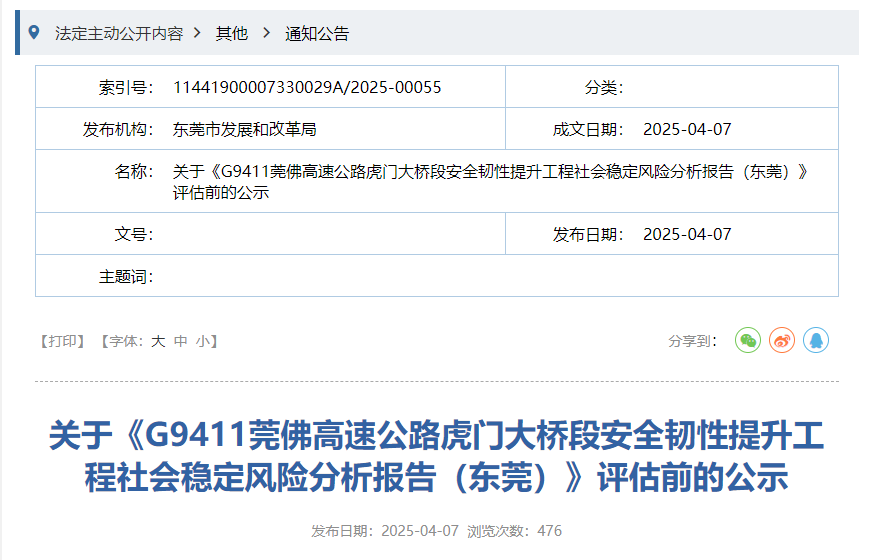The image size is (869, 560).
Task: Open 通知公告 breadcrumb section
Action: (x=317, y=33)
